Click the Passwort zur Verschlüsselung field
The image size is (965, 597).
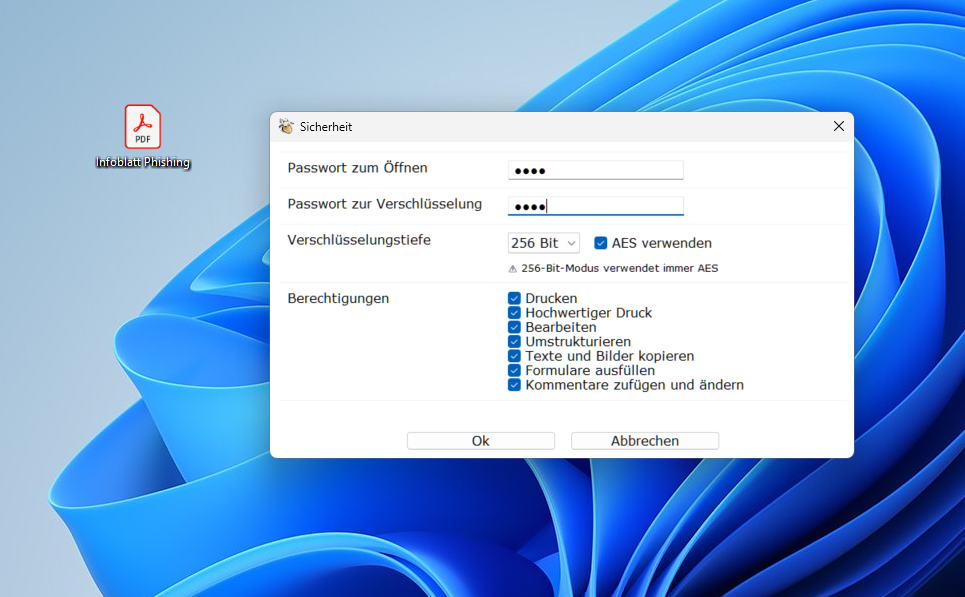click(595, 206)
